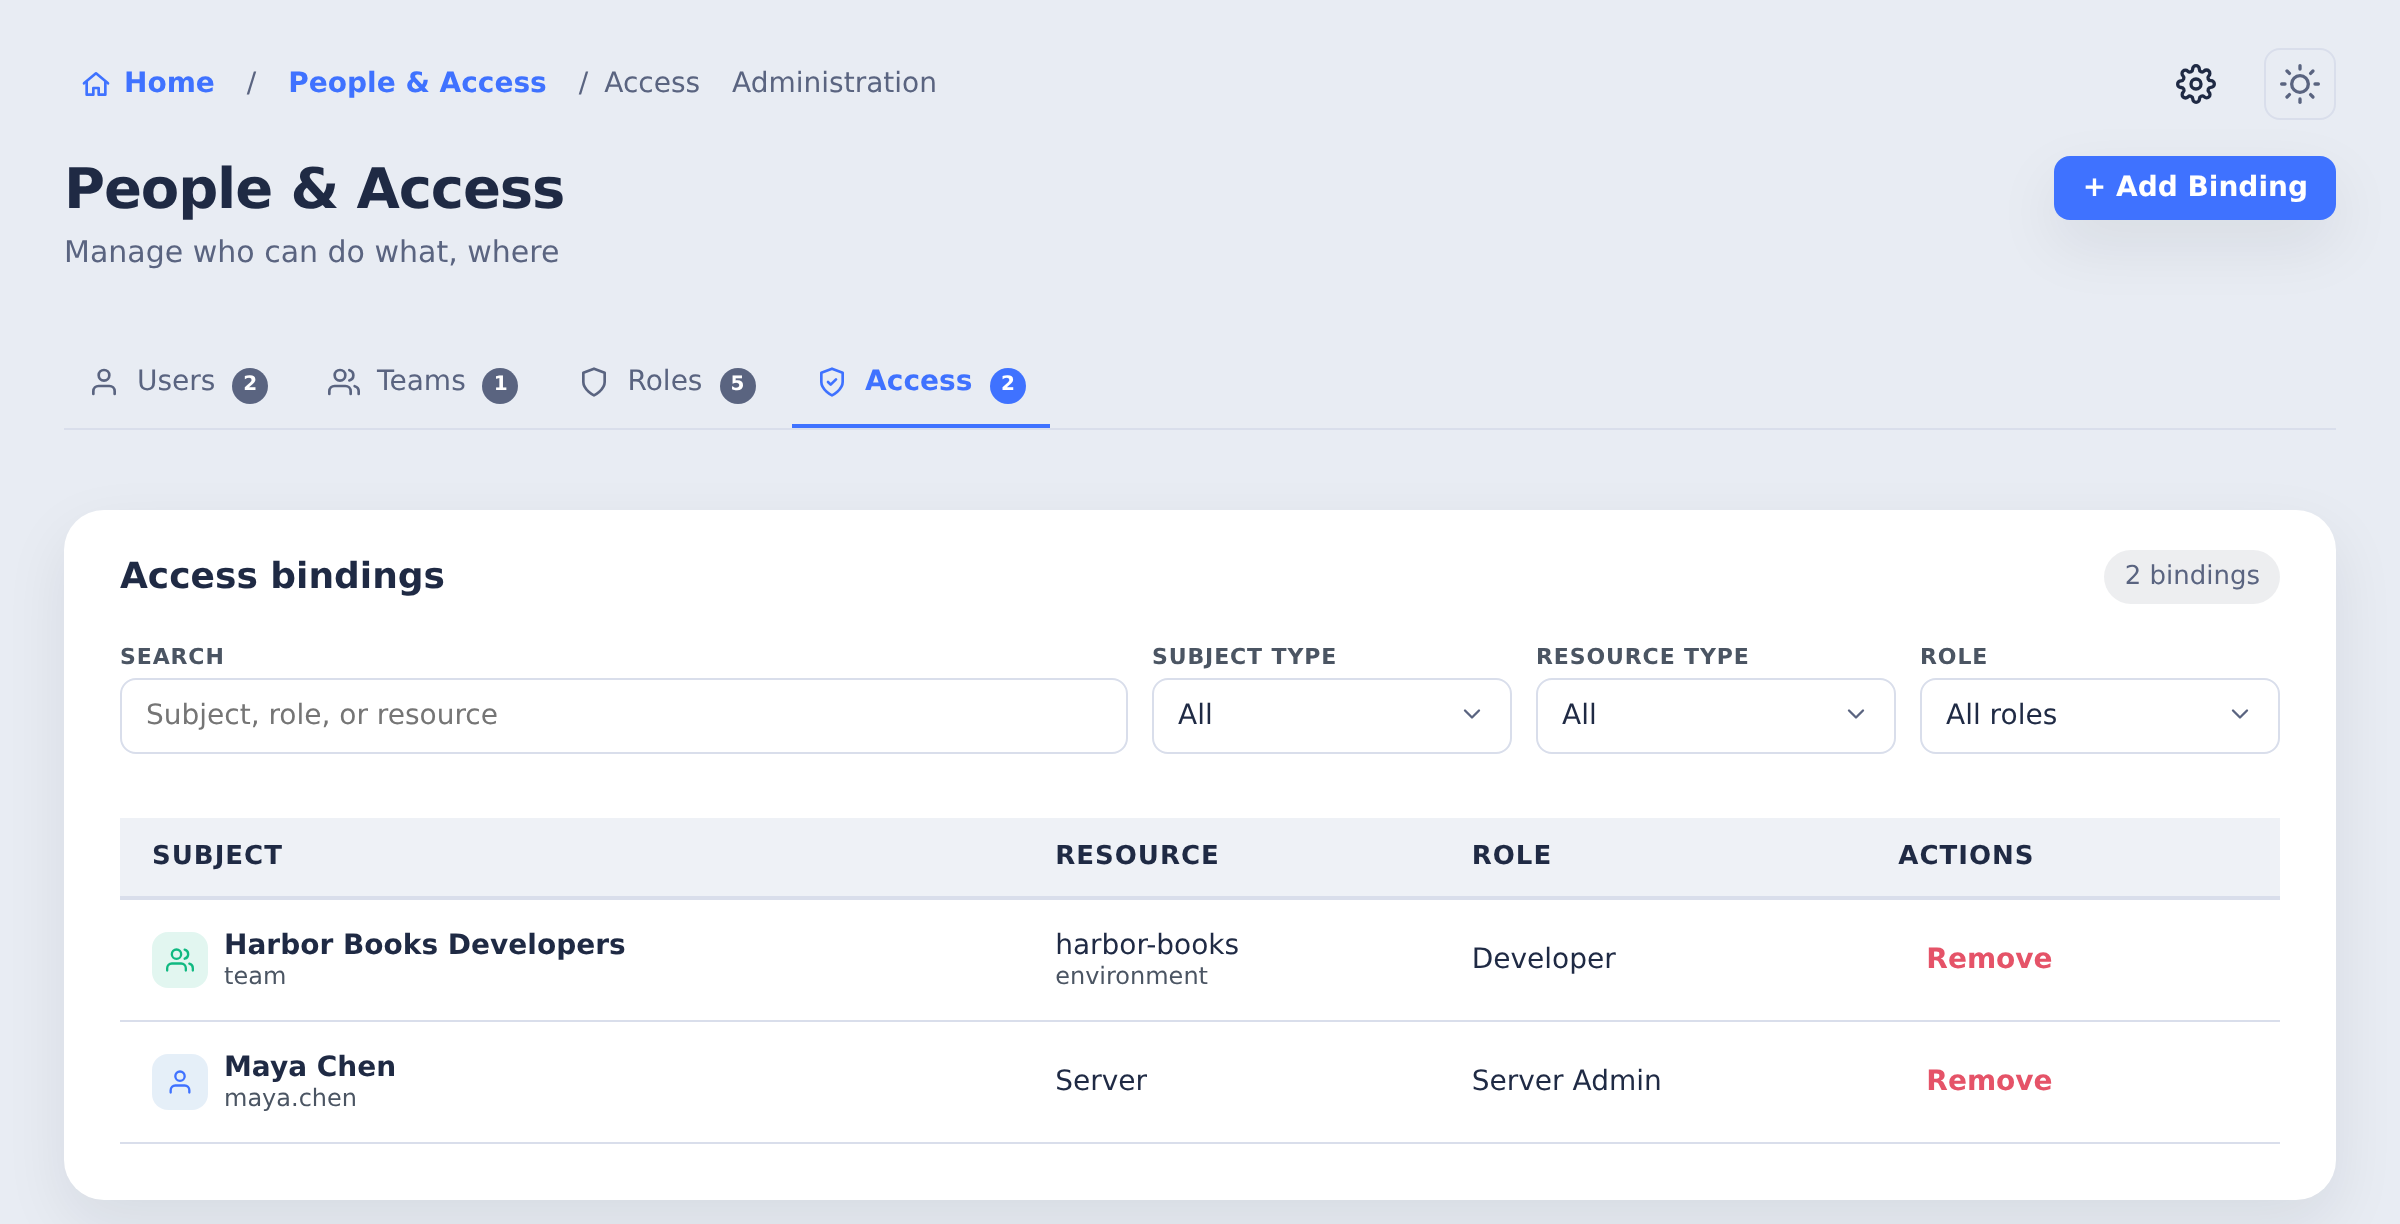Remove the Harbor Books Developers binding

[1989, 958]
